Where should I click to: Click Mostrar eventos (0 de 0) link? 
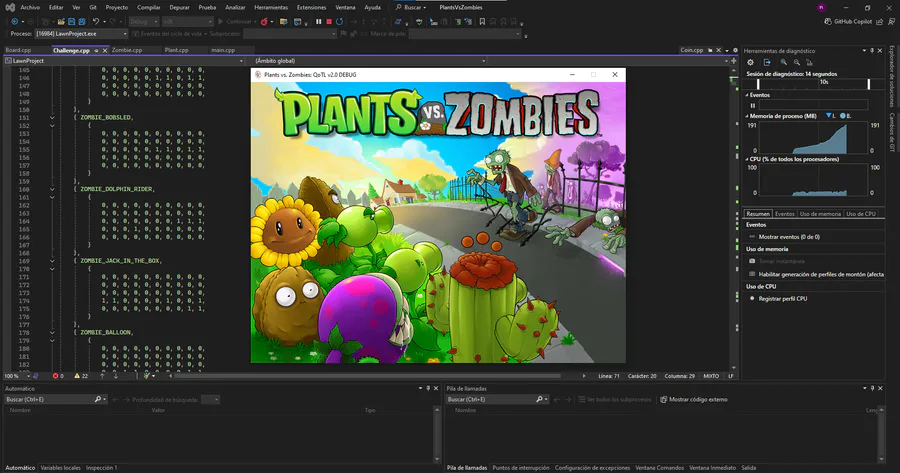[789, 236]
